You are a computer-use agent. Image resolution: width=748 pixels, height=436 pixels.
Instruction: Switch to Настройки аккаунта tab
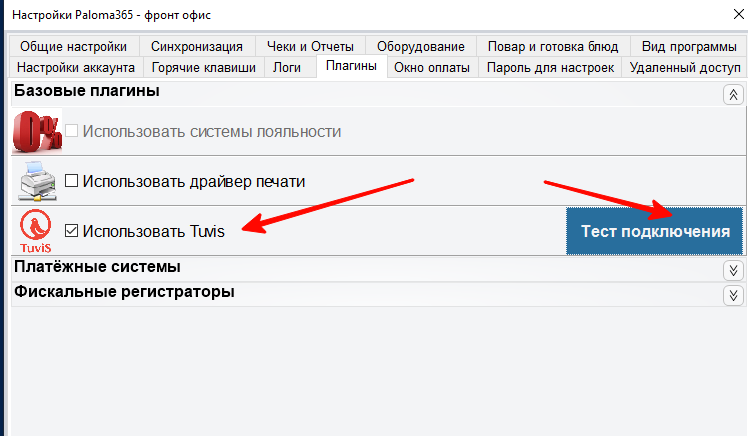[x=76, y=67]
